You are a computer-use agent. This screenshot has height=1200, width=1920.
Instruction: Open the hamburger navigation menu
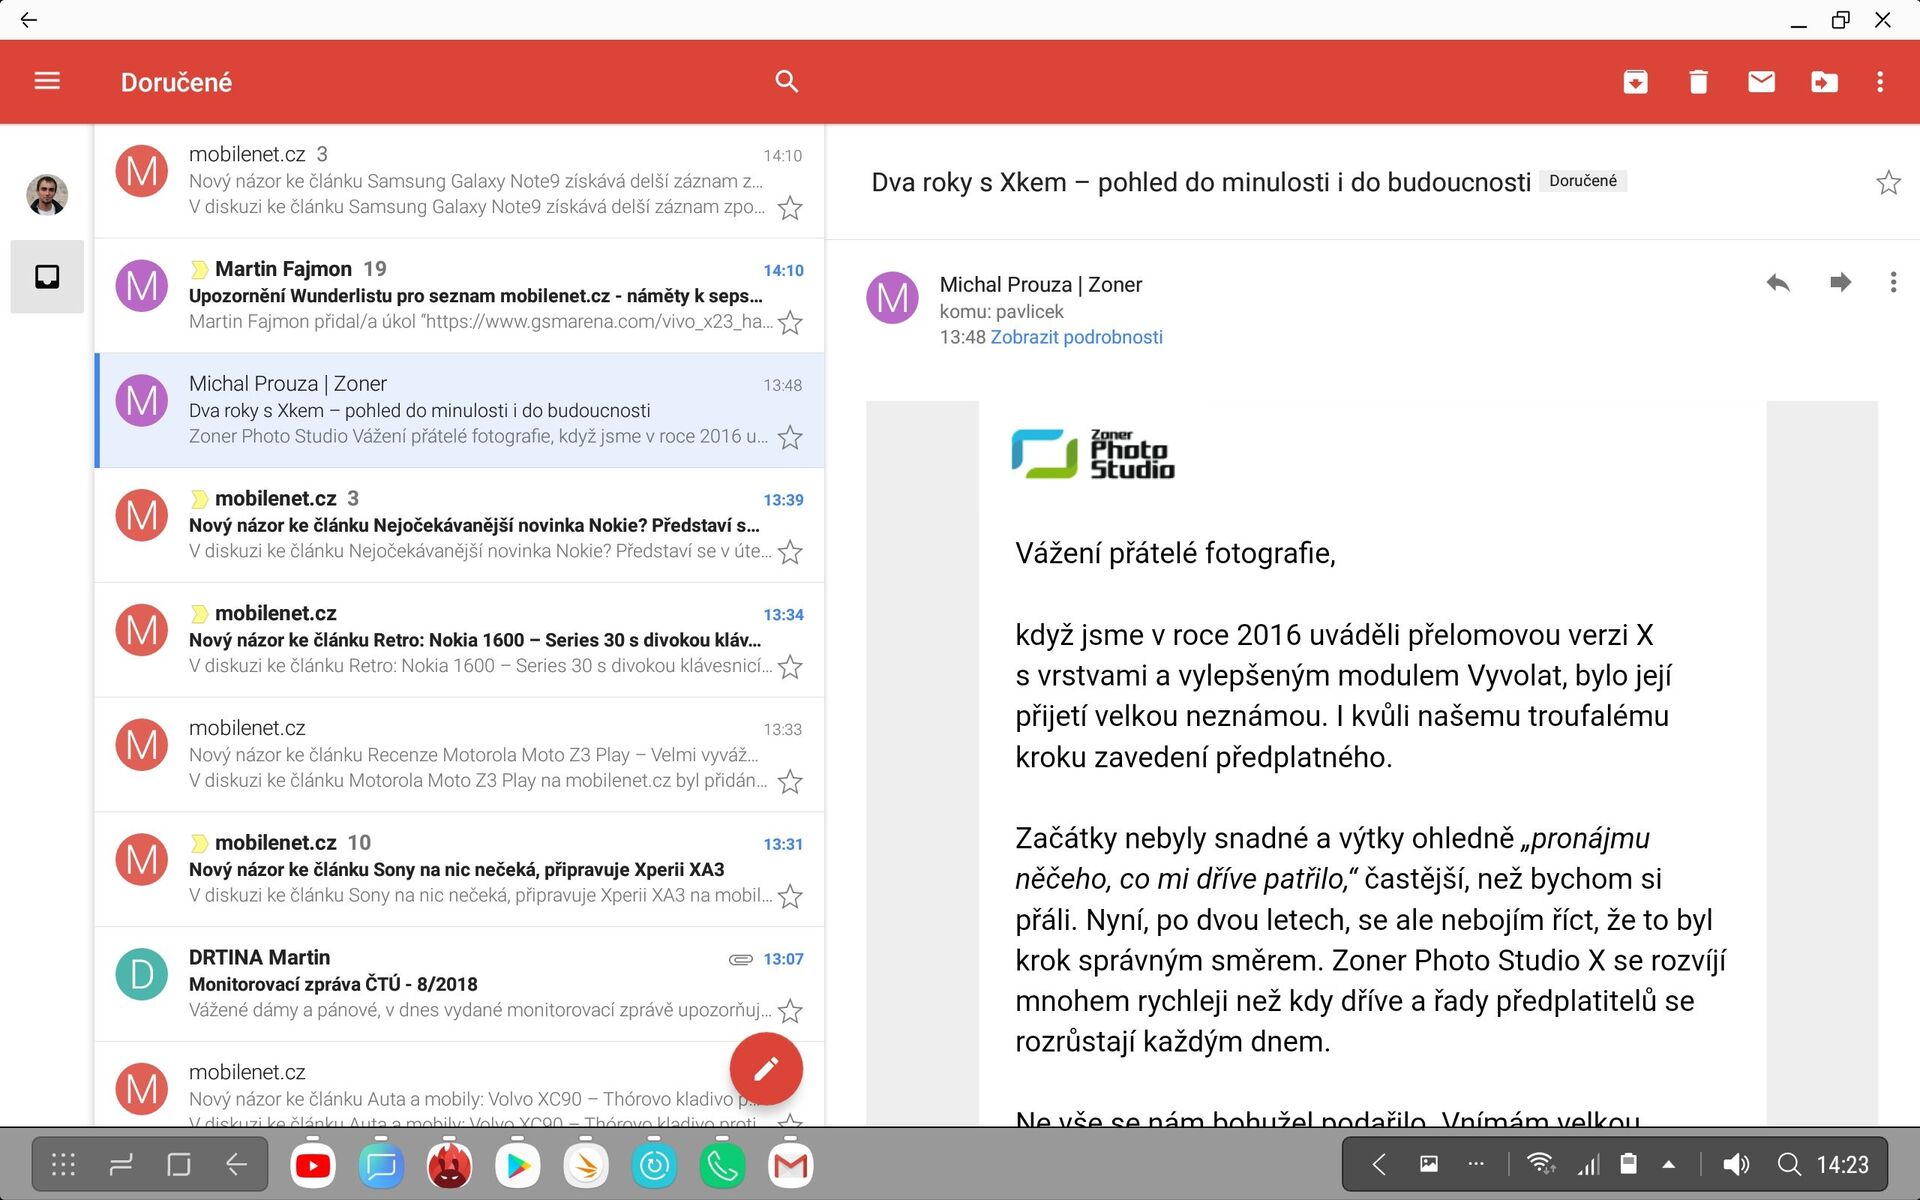pyautogui.click(x=47, y=81)
